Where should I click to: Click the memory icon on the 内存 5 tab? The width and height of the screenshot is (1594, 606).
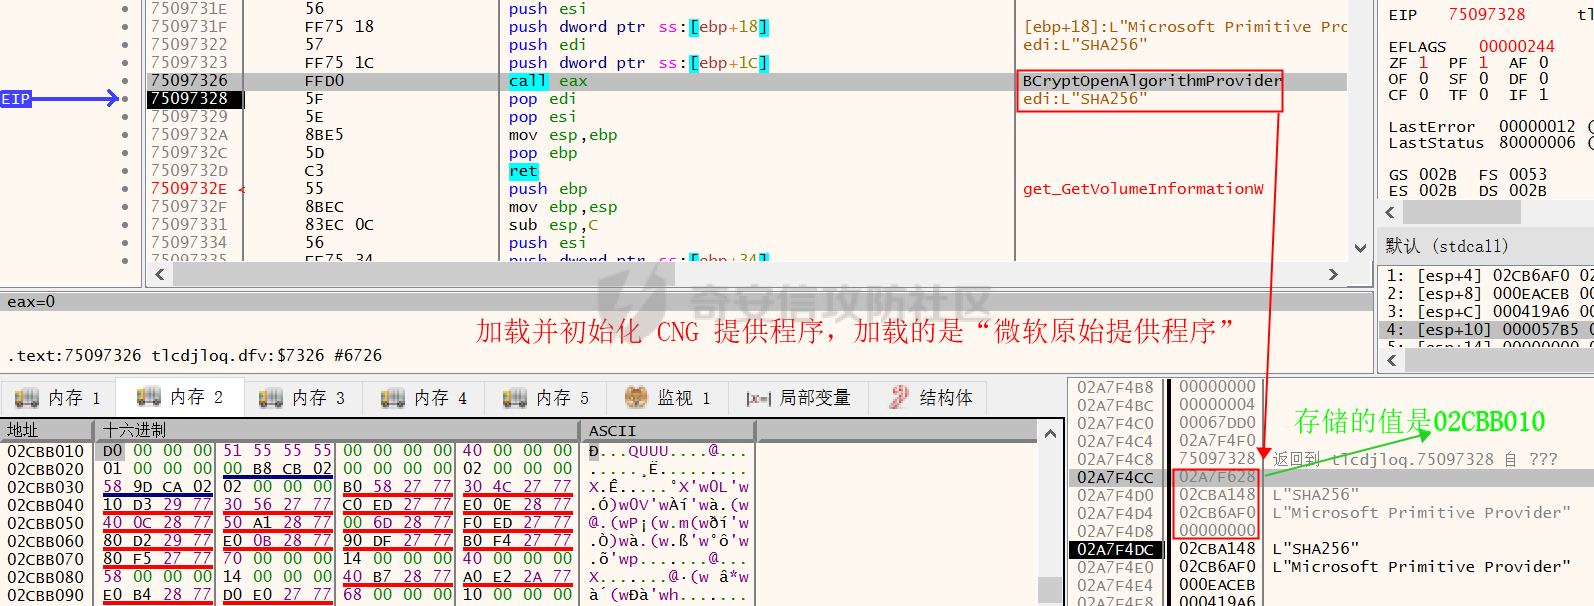click(x=514, y=398)
